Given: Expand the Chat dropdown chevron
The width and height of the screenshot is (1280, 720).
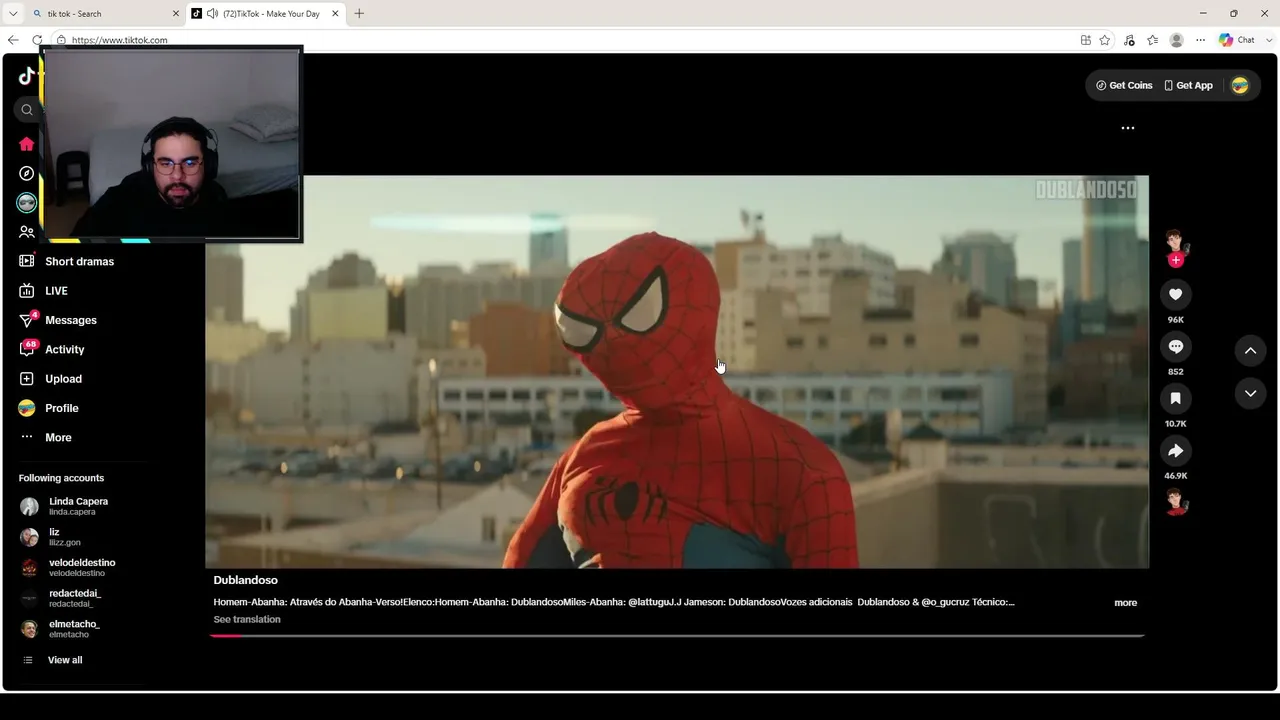Looking at the screenshot, I should point(1267,40).
